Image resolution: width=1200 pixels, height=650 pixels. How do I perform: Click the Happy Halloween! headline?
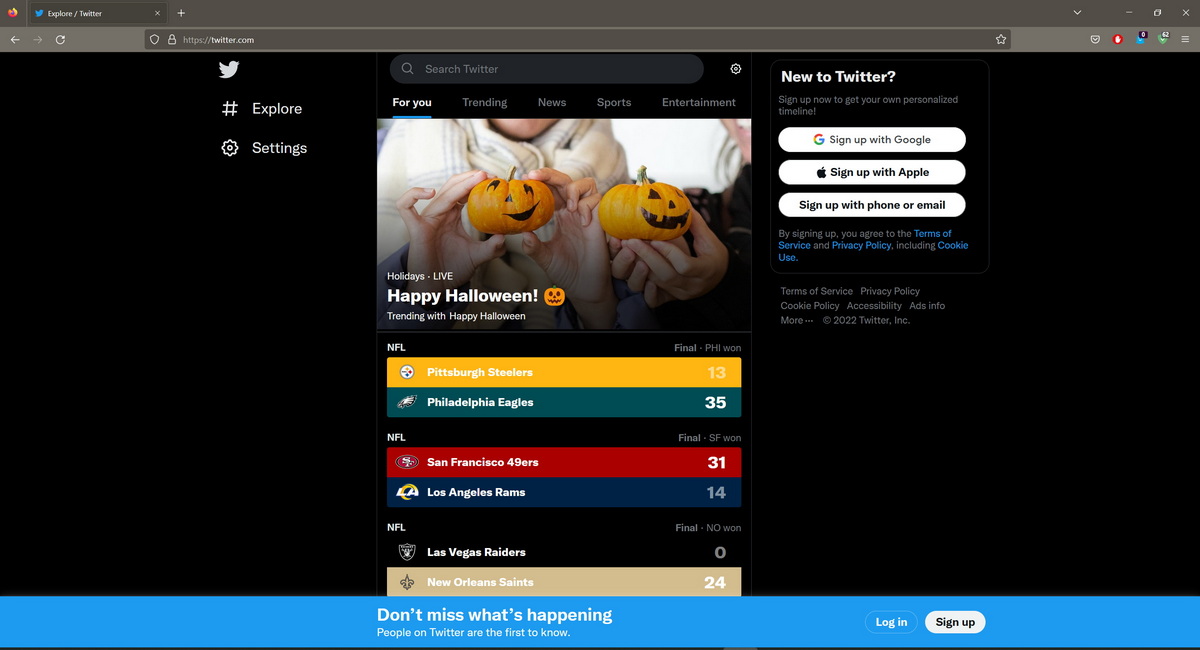pos(476,296)
